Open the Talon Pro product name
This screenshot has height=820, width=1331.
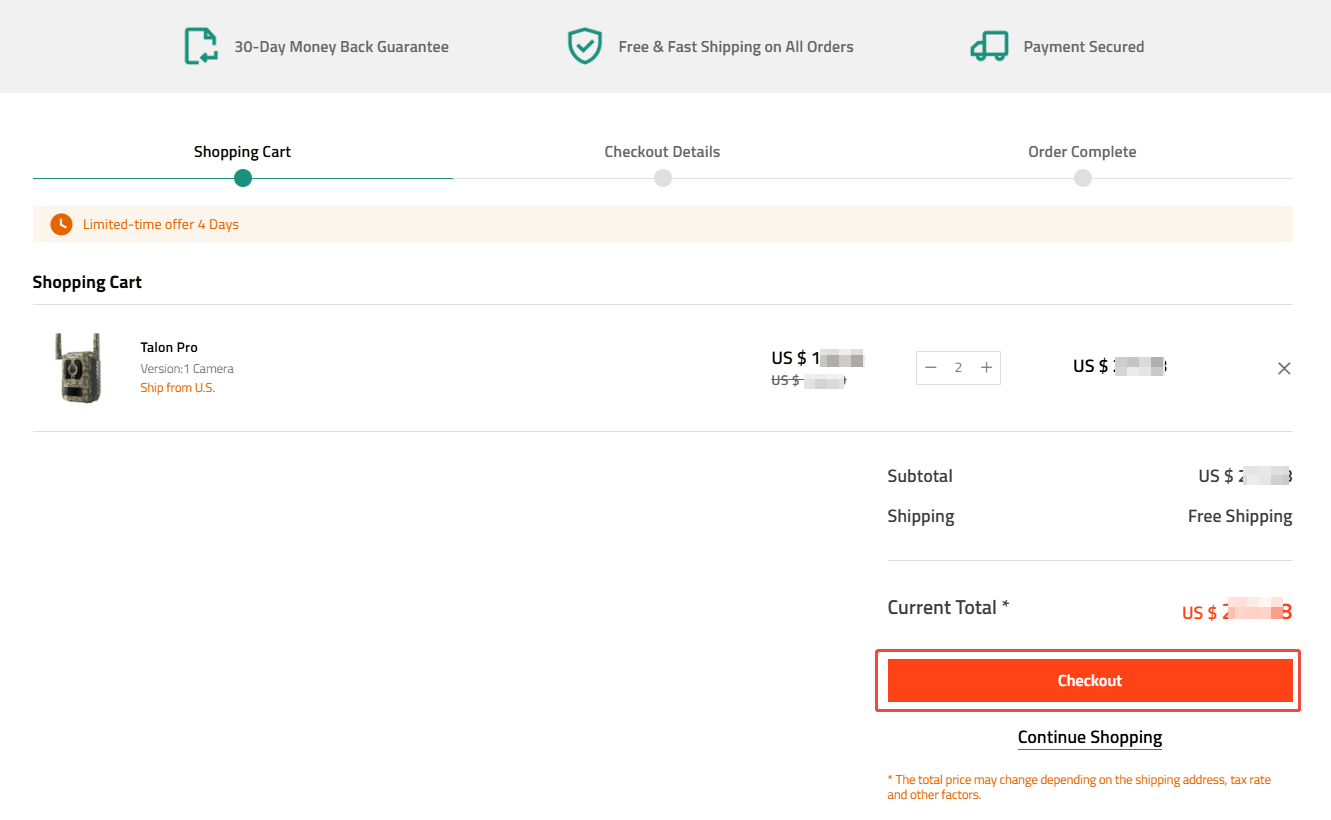point(169,347)
